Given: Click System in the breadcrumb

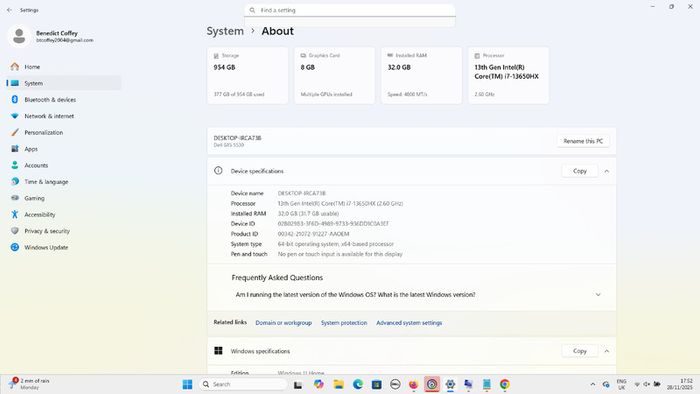Looking at the screenshot, I should (x=225, y=31).
